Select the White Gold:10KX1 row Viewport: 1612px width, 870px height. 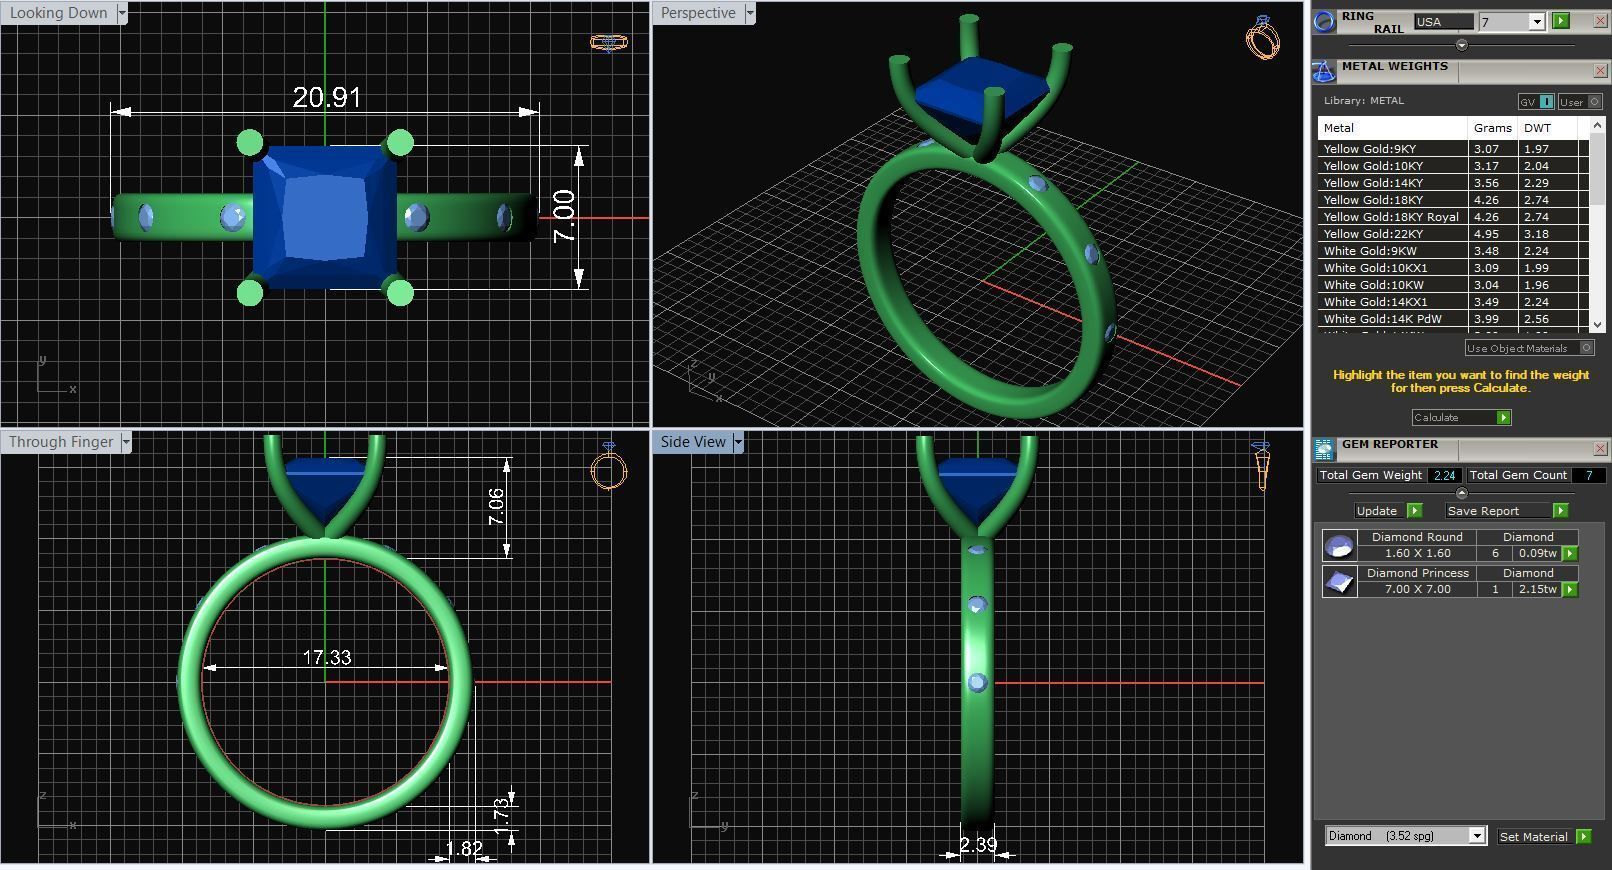coord(1453,267)
